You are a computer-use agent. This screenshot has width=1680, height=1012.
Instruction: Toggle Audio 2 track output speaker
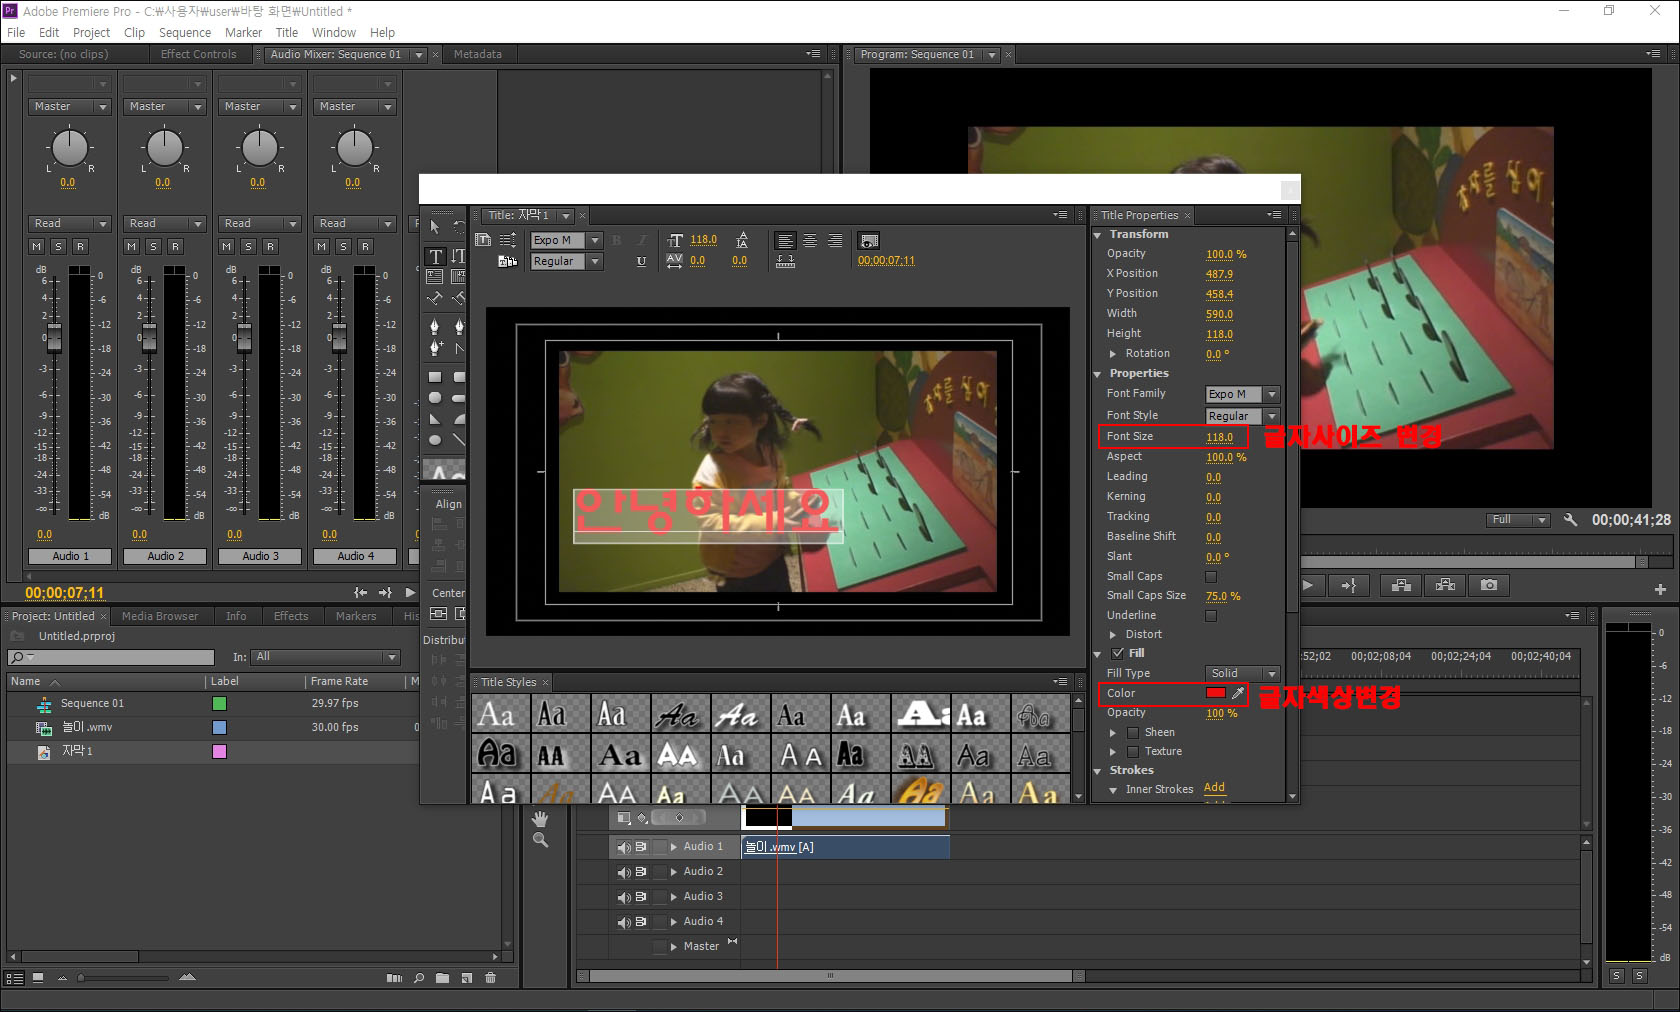[x=624, y=872]
